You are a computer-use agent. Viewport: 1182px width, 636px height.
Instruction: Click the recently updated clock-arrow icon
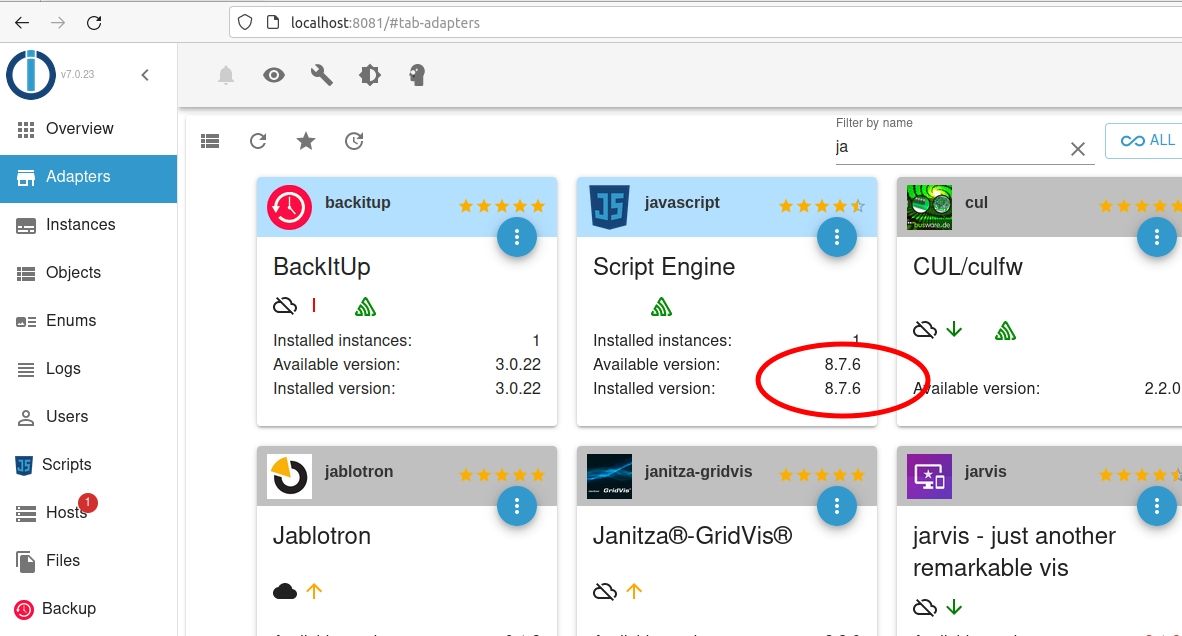click(354, 141)
